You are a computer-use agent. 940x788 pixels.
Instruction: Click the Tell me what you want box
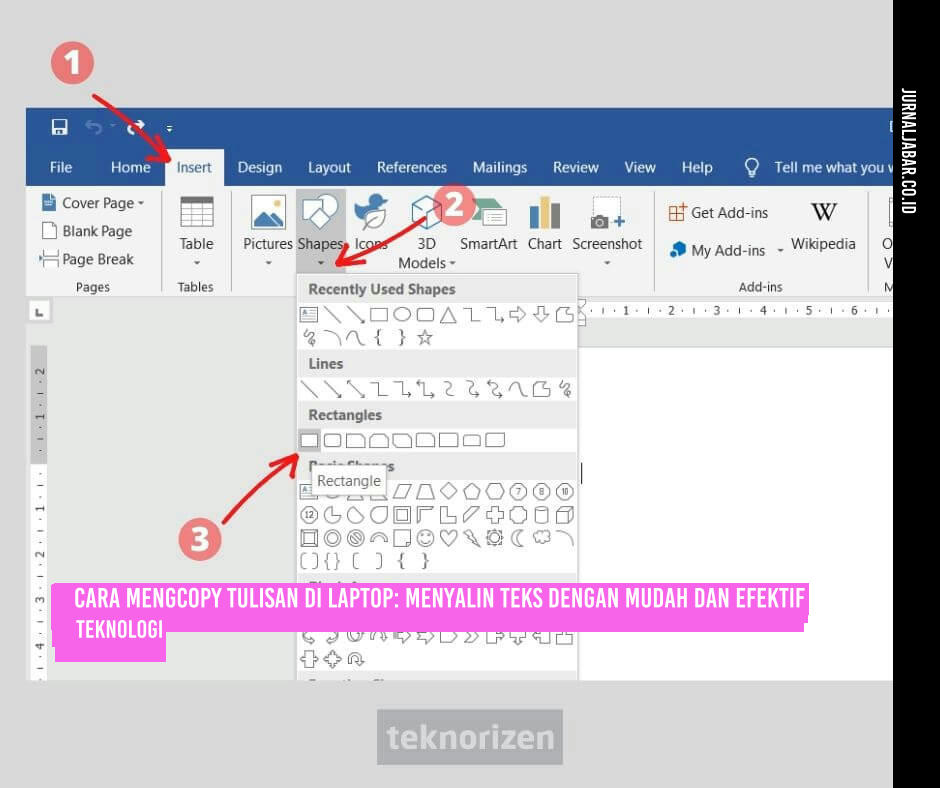[818, 167]
